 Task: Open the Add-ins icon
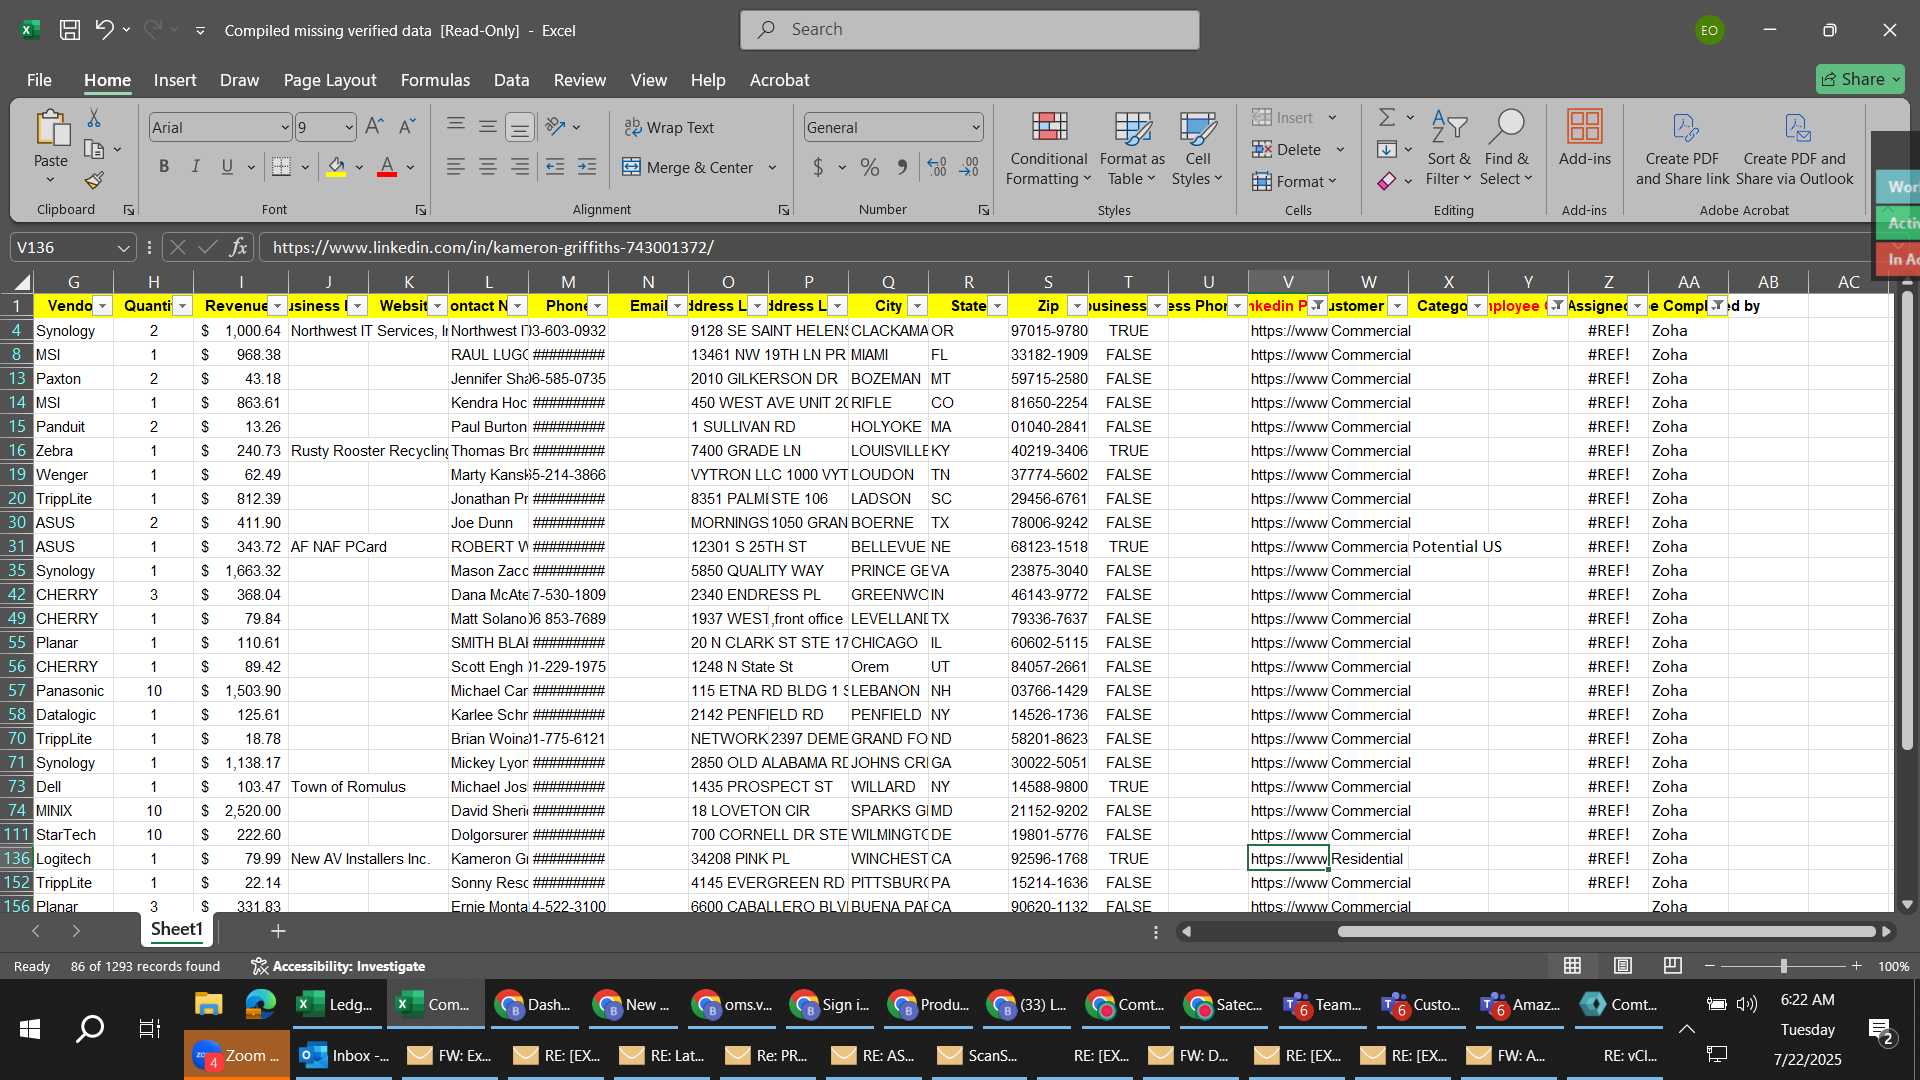point(1585,137)
